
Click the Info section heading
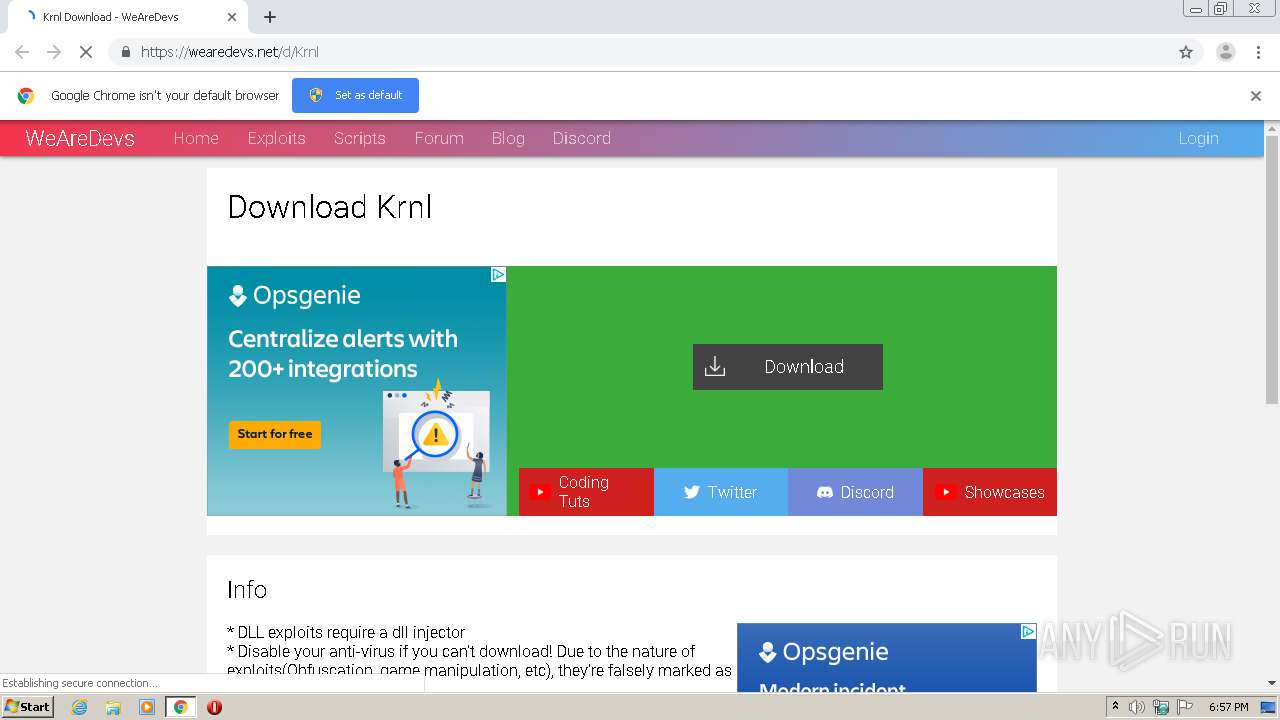pos(247,589)
